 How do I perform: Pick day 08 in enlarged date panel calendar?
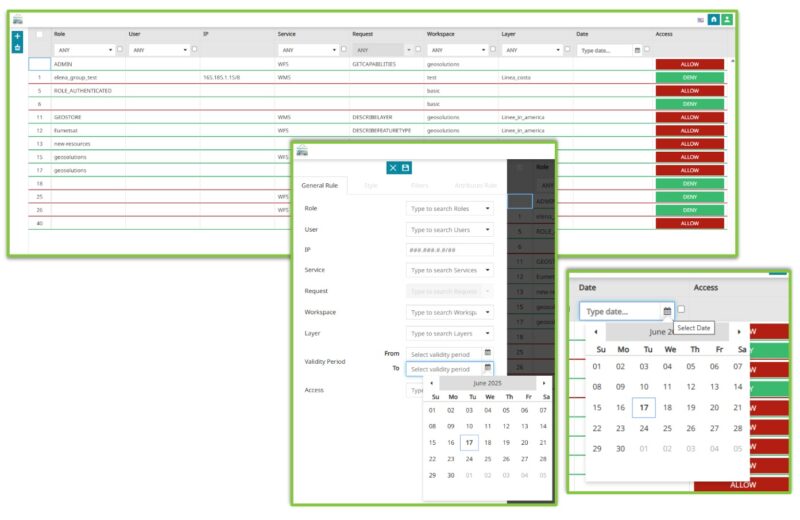(x=597, y=387)
